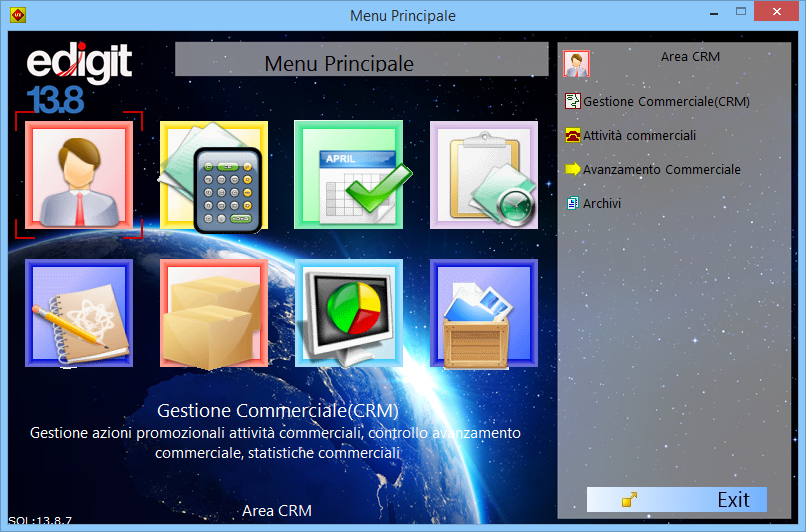Click the yellow arrow icon beside Avanzamento Commerciale
806x532 pixels.
(x=573, y=170)
